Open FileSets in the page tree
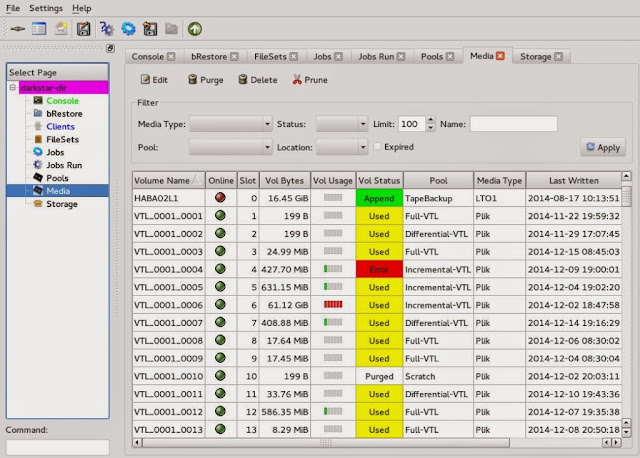 click(x=62, y=139)
